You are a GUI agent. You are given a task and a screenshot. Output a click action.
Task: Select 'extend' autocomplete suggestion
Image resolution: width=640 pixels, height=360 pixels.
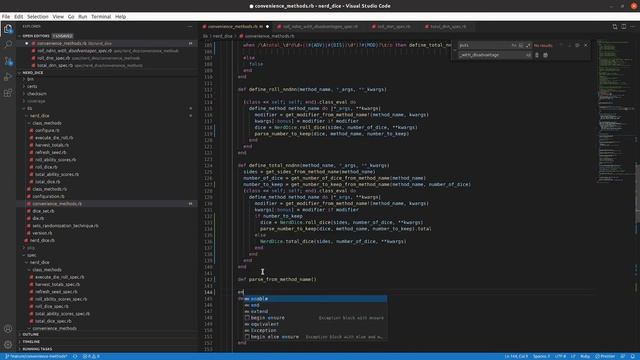[x=315, y=311]
